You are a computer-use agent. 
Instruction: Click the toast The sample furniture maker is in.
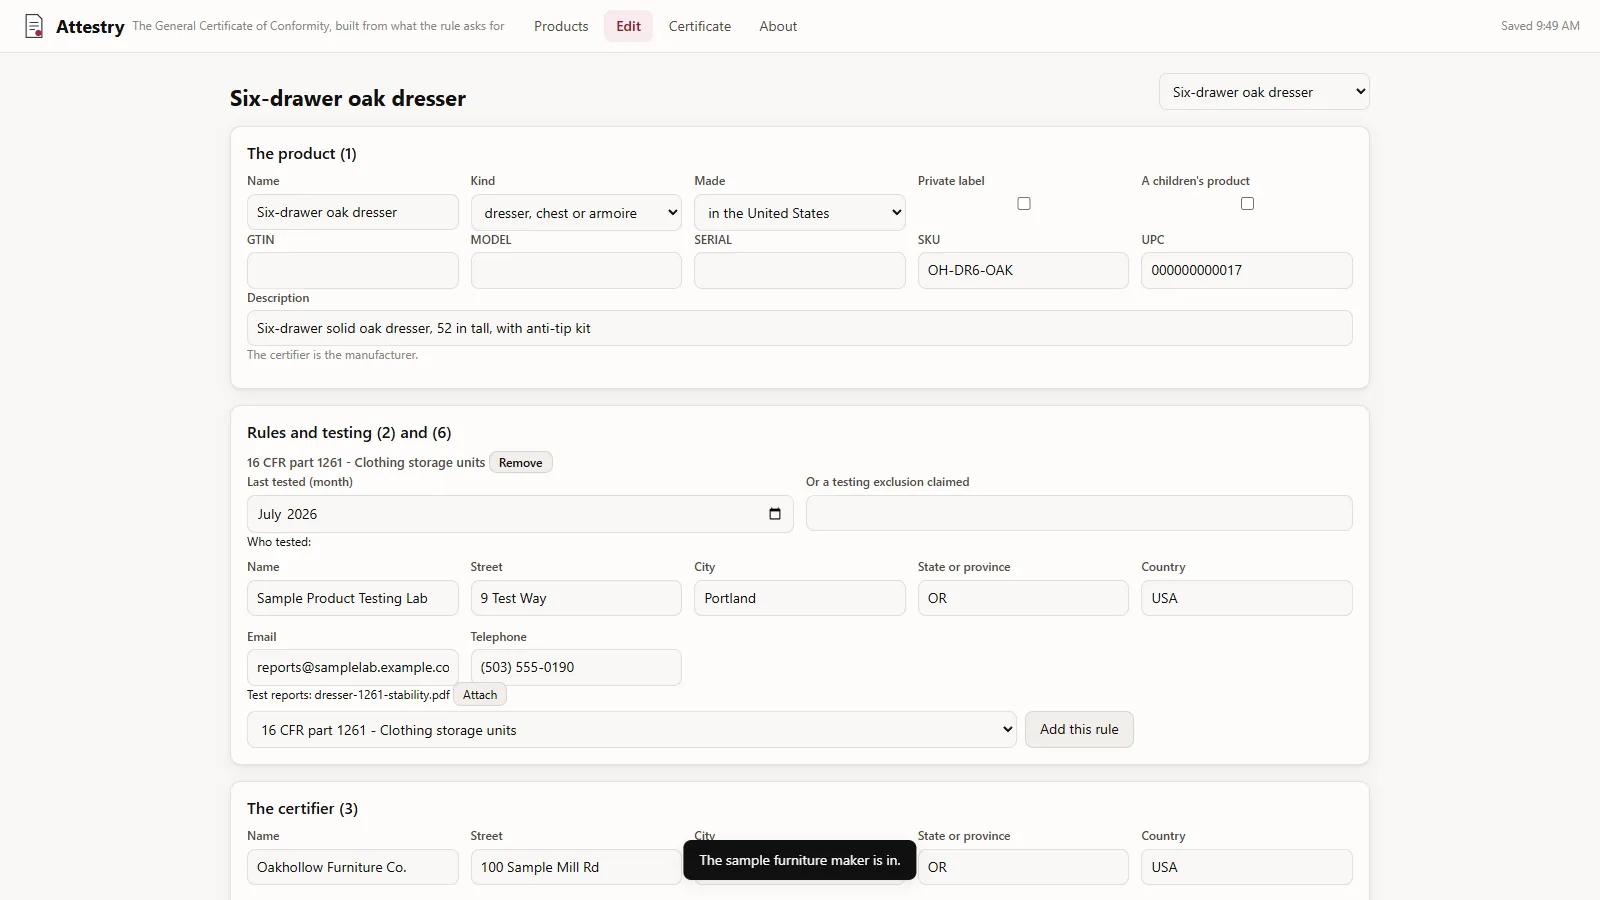800,860
